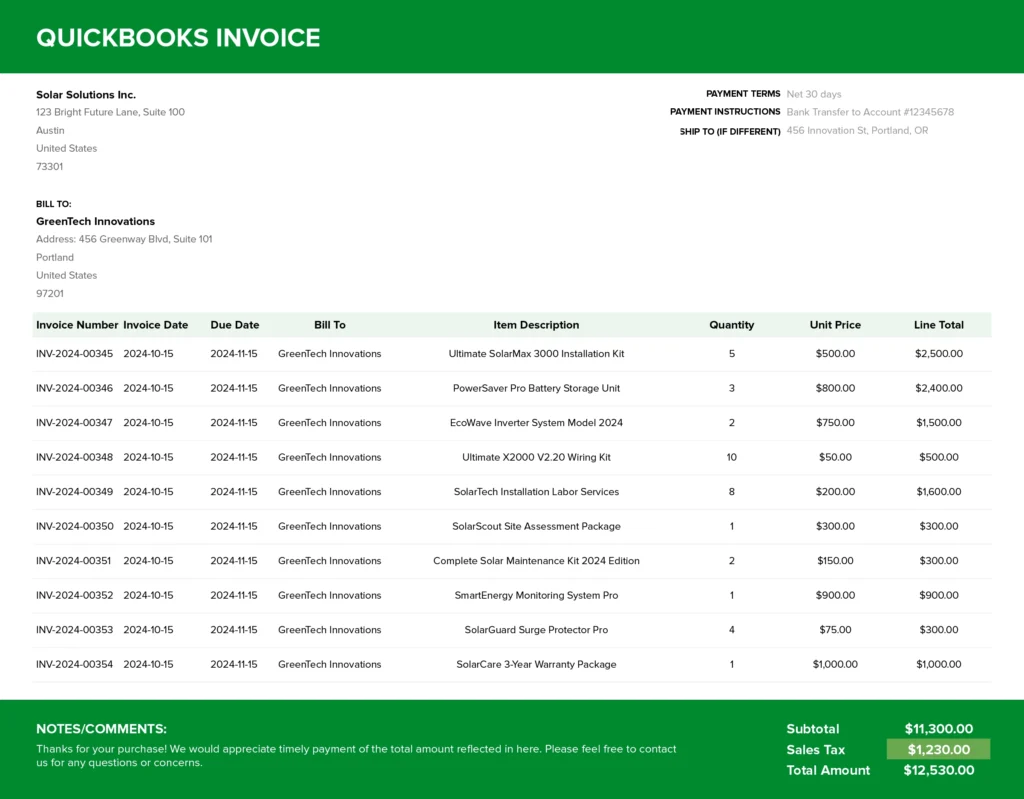Click the $800.00 unit price
Image resolution: width=1024 pixels, height=799 pixels.
[x=835, y=388]
